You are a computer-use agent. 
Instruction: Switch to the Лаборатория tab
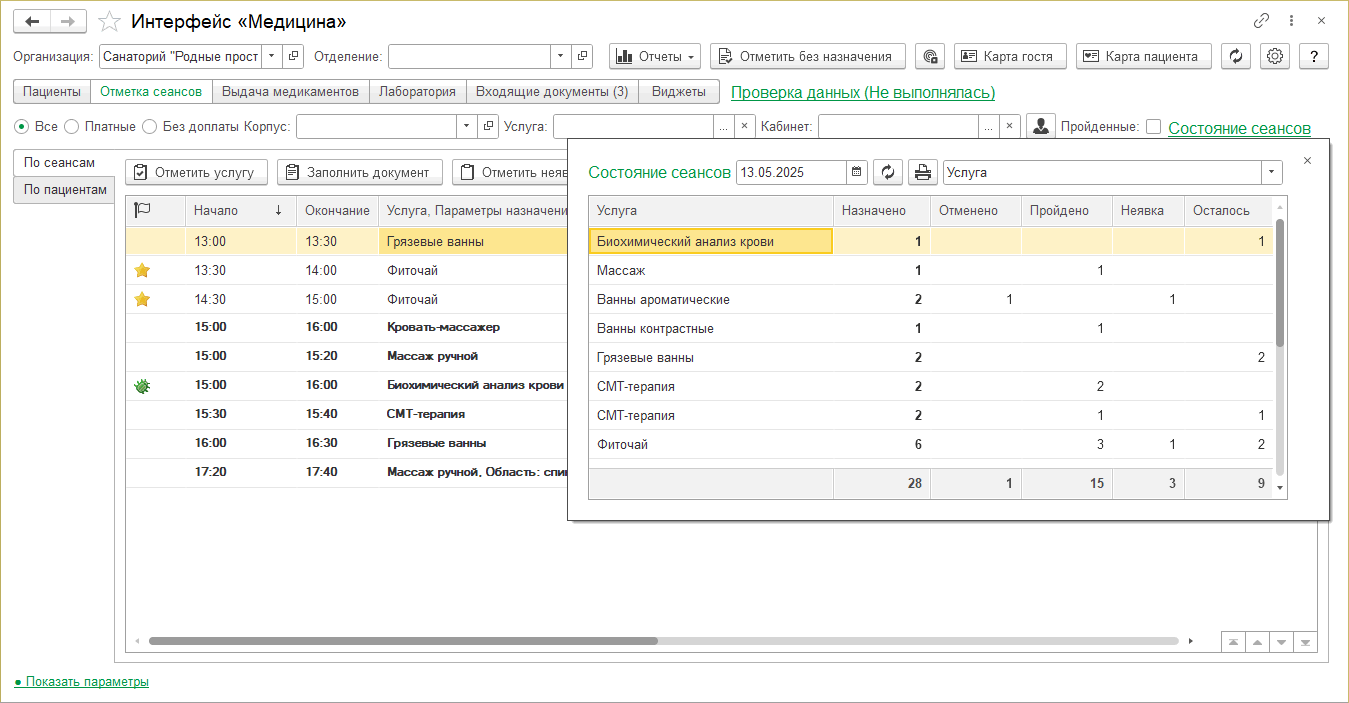click(x=417, y=92)
